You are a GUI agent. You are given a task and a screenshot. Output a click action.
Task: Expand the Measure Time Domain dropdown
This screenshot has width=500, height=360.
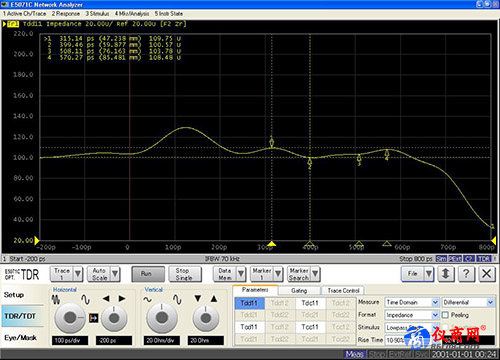[435, 302]
